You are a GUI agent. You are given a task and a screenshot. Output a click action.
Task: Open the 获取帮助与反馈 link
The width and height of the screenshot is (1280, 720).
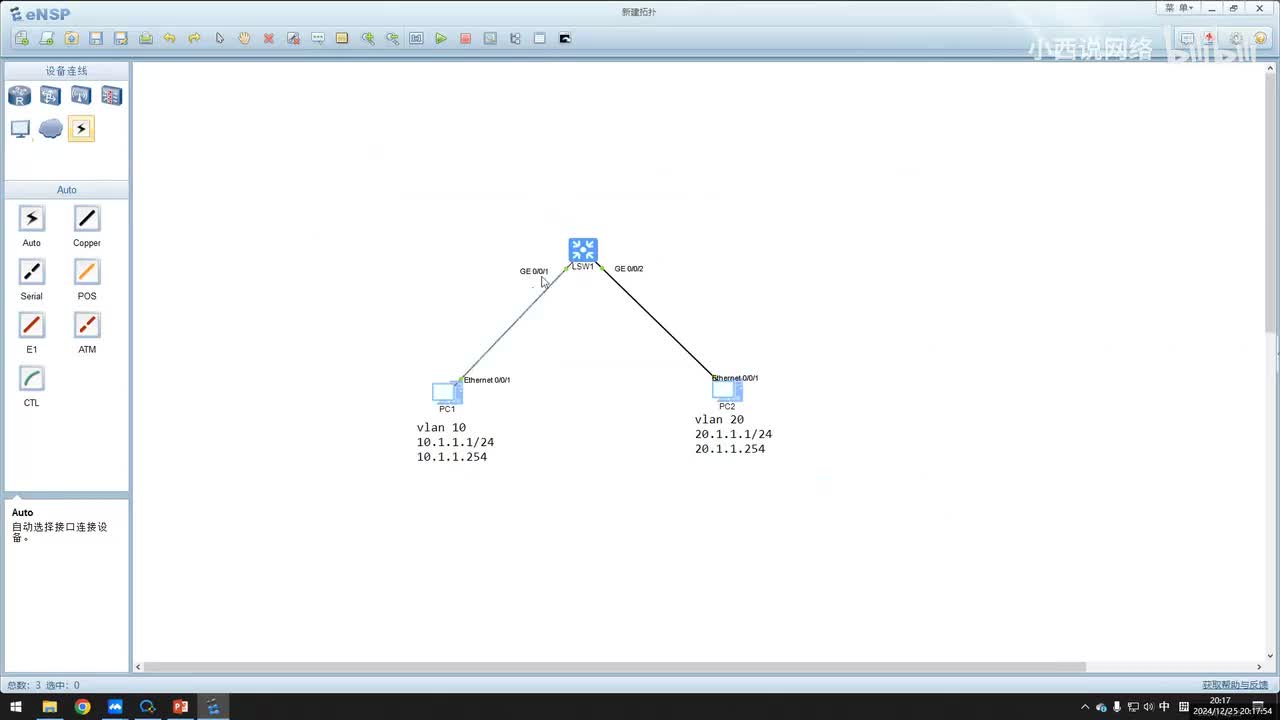click(x=1235, y=685)
